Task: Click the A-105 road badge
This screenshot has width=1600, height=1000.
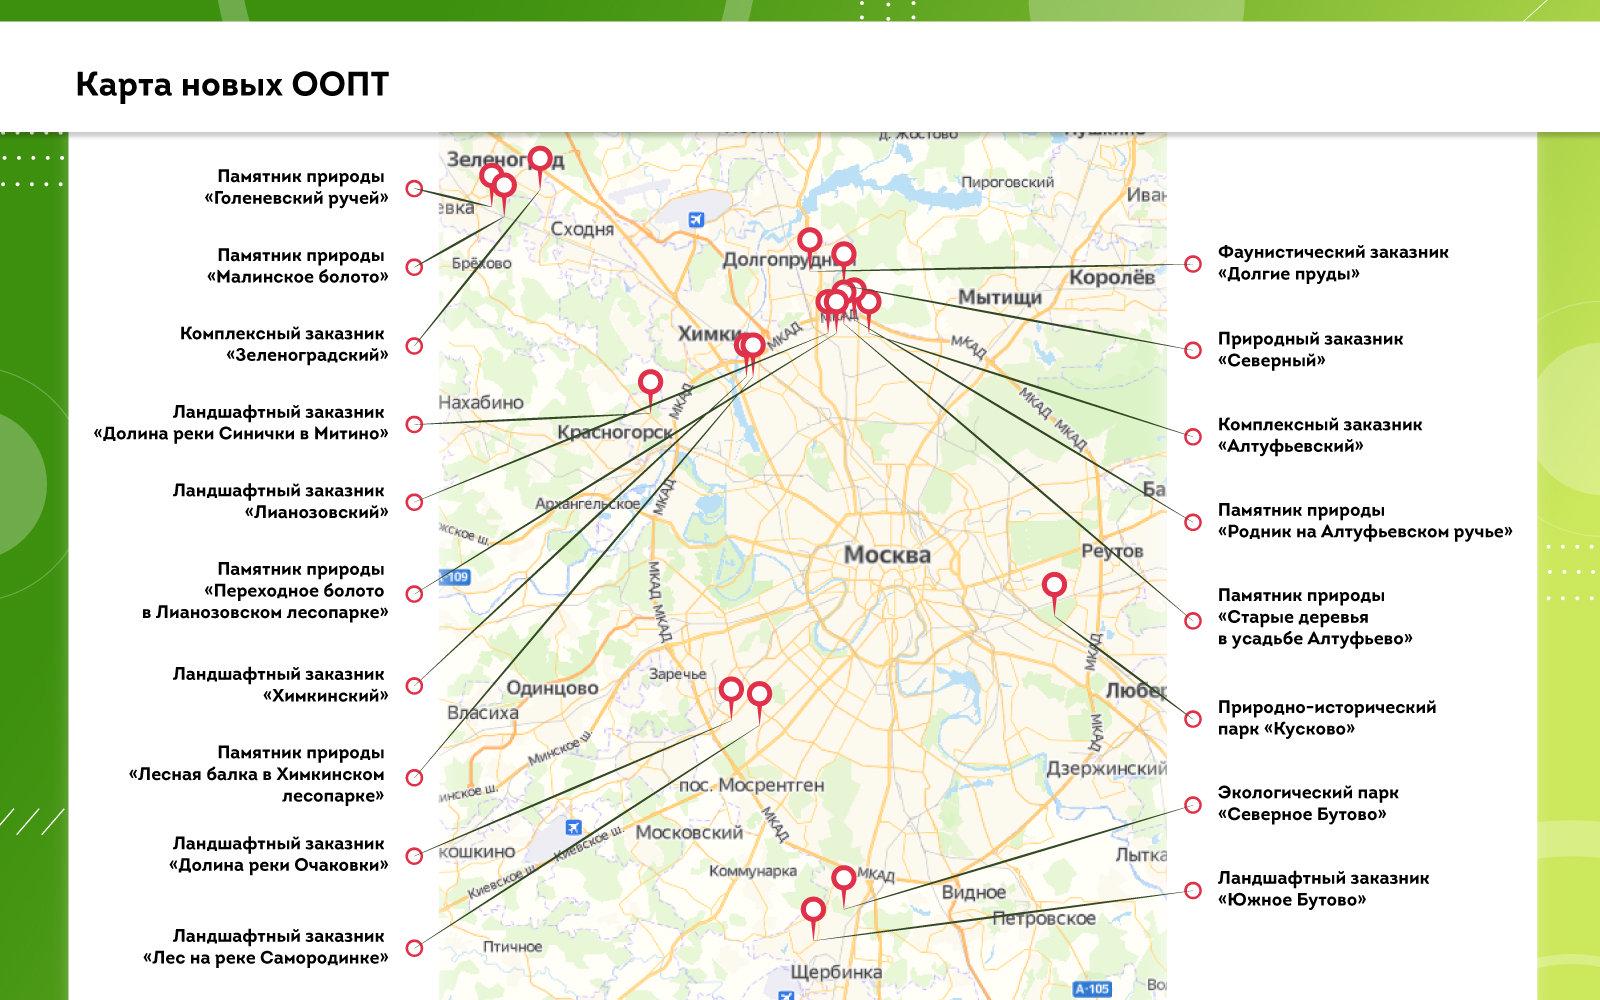Action: point(1092,989)
